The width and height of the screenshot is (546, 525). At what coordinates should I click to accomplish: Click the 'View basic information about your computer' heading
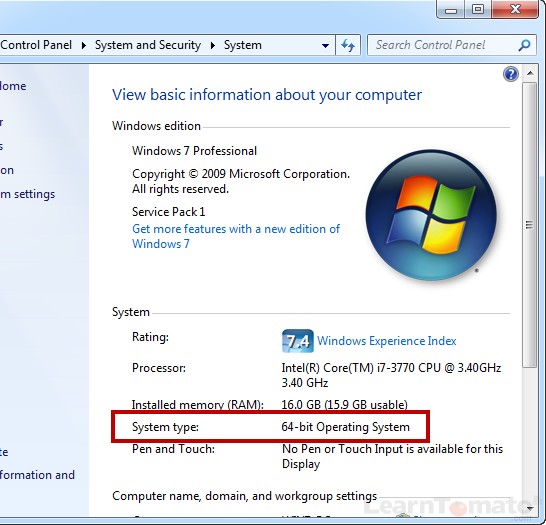267,95
